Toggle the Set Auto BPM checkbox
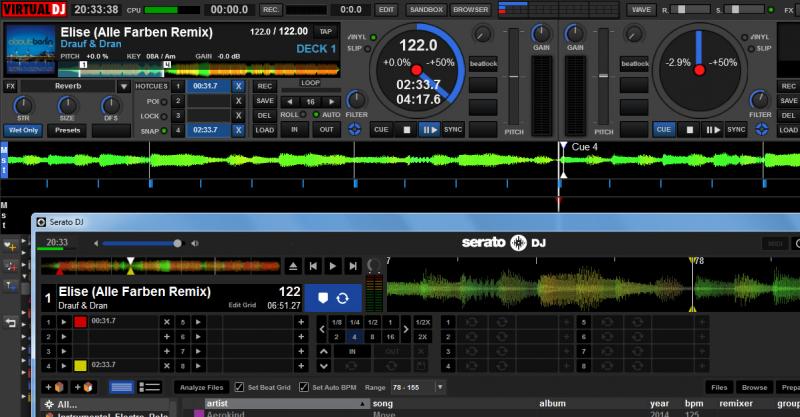Screen dimensions: 800x417 point(304,387)
